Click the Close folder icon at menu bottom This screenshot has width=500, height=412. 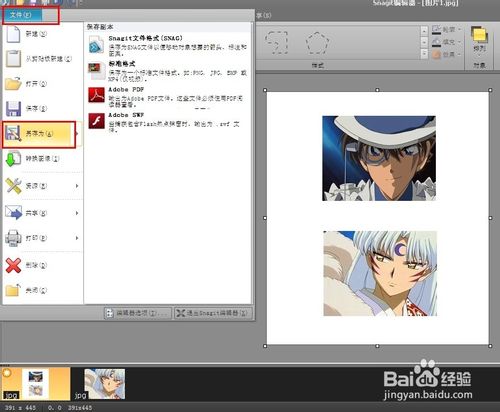(x=13, y=290)
